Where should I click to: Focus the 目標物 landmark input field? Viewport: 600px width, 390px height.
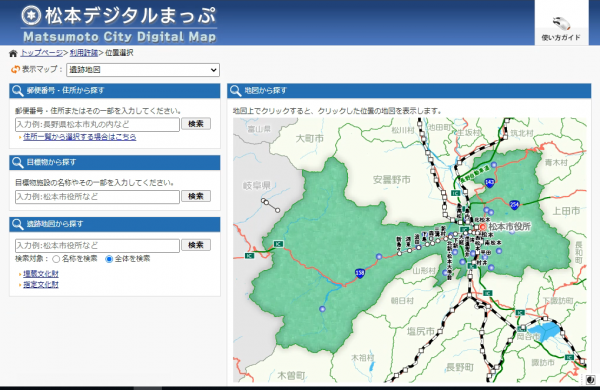(97, 197)
